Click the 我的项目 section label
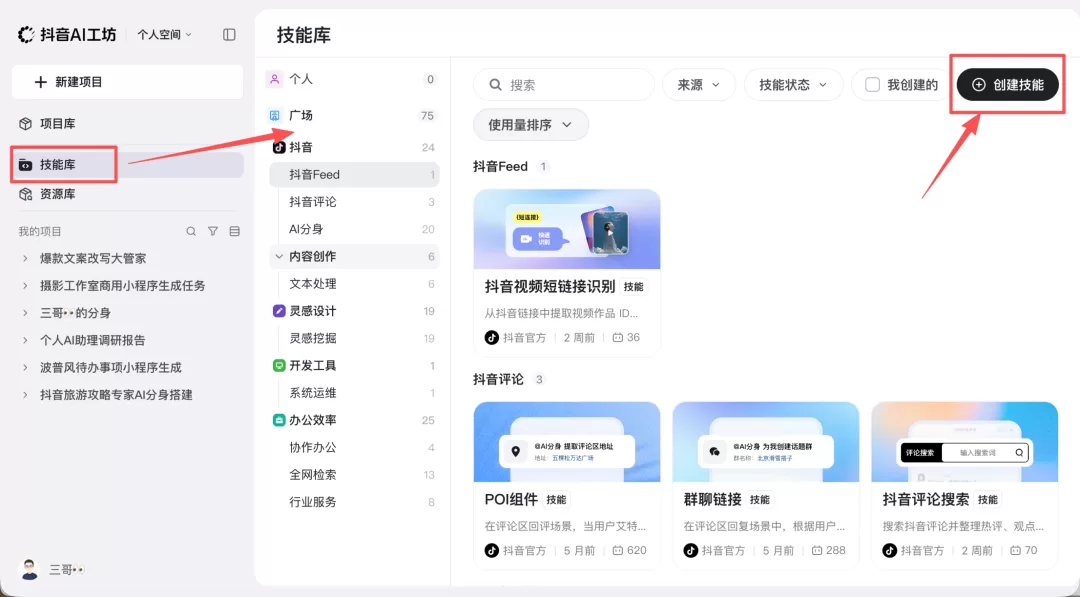Image resolution: width=1080 pixels, height=597 pixels. (x=40, y=231)
